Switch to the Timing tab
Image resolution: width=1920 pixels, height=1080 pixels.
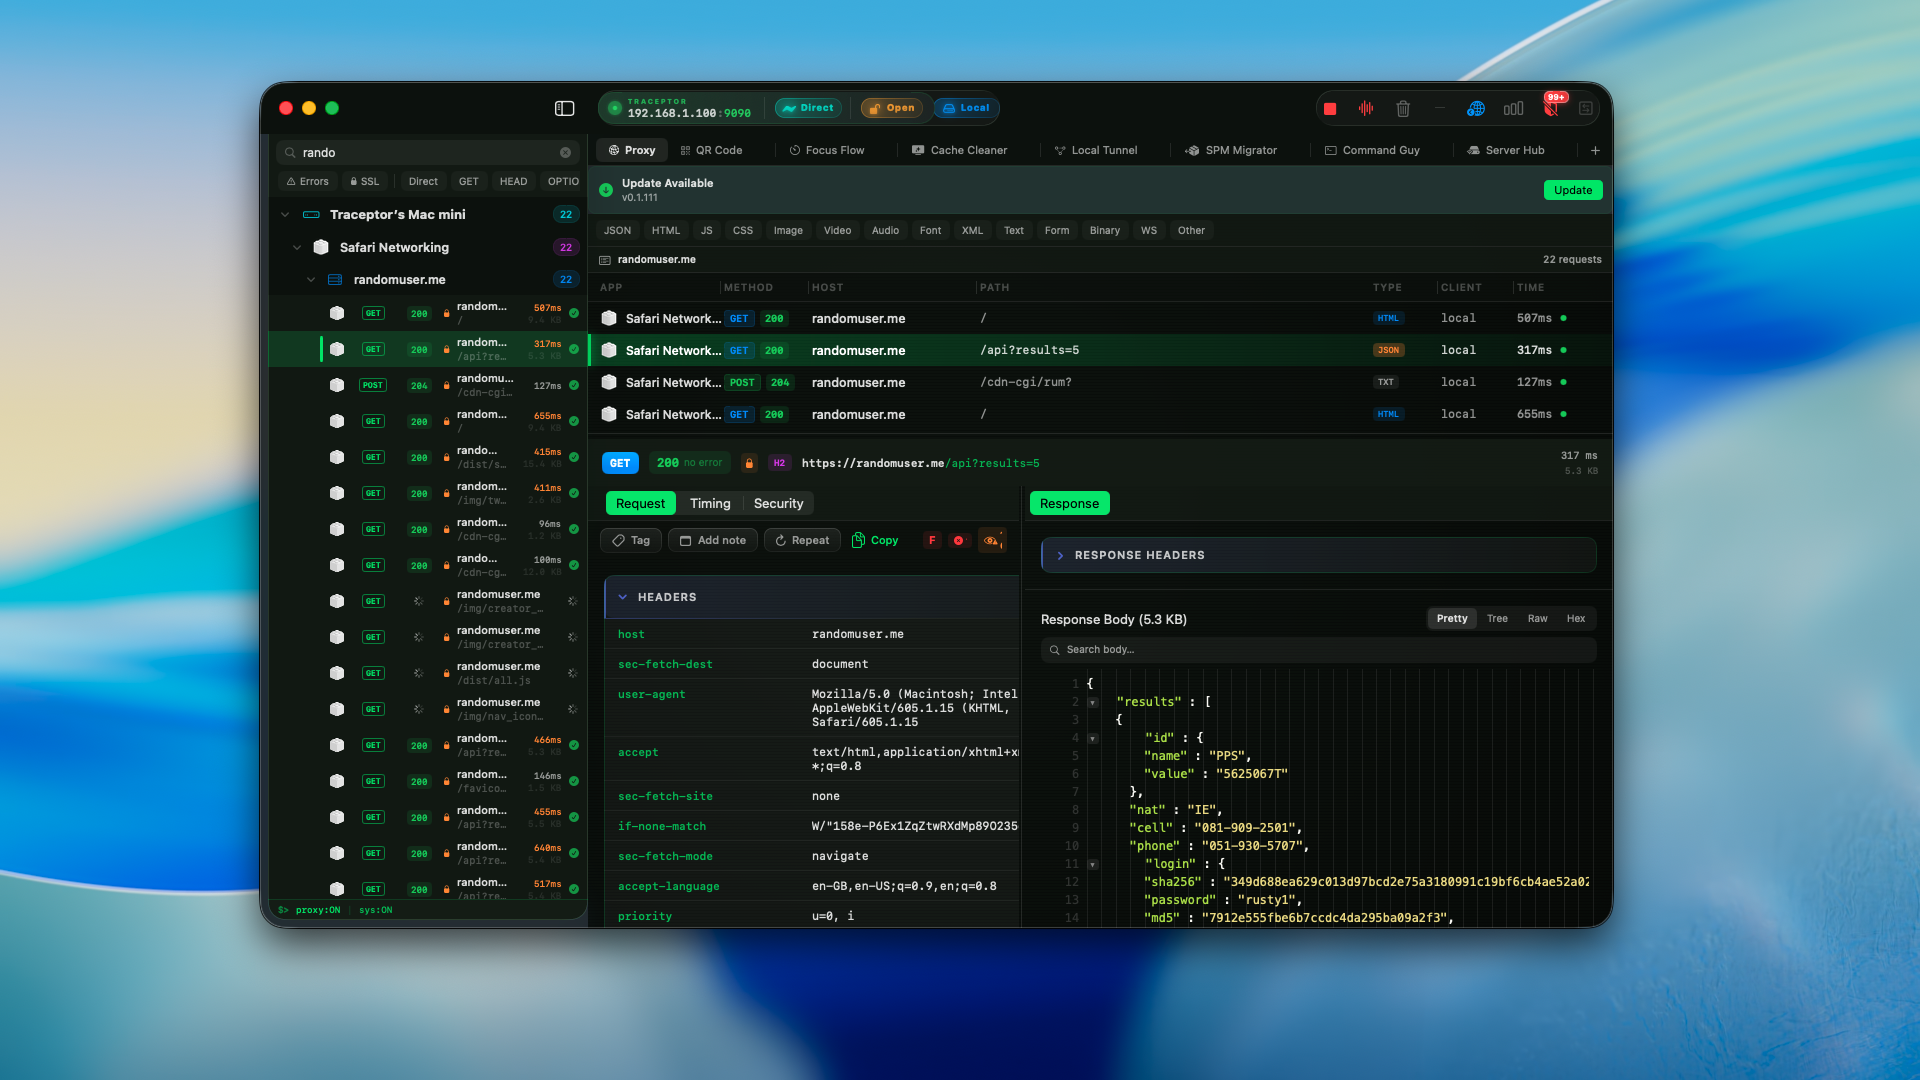tap(710, 504)
